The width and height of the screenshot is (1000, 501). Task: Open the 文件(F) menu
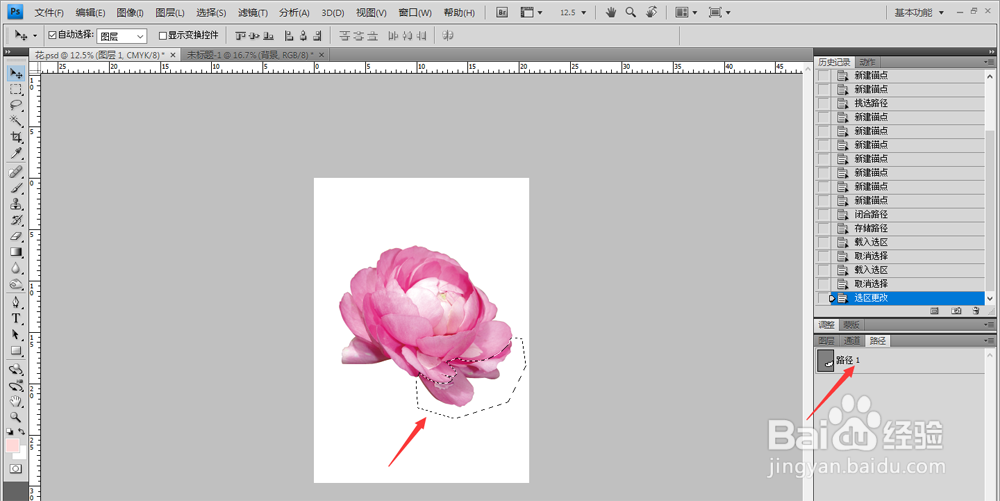48,13
